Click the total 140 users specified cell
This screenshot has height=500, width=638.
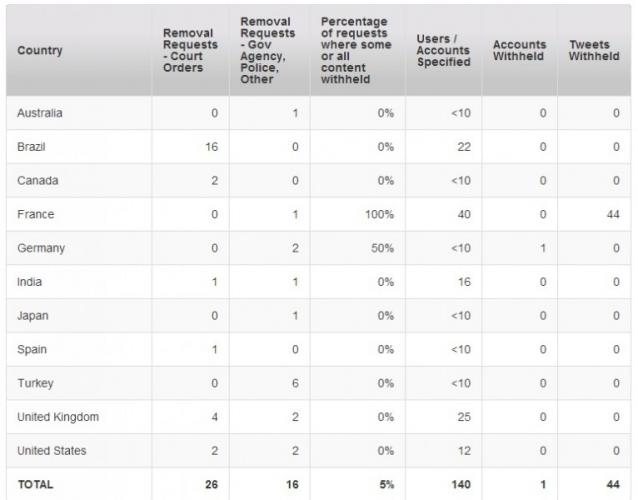[461, 485]
